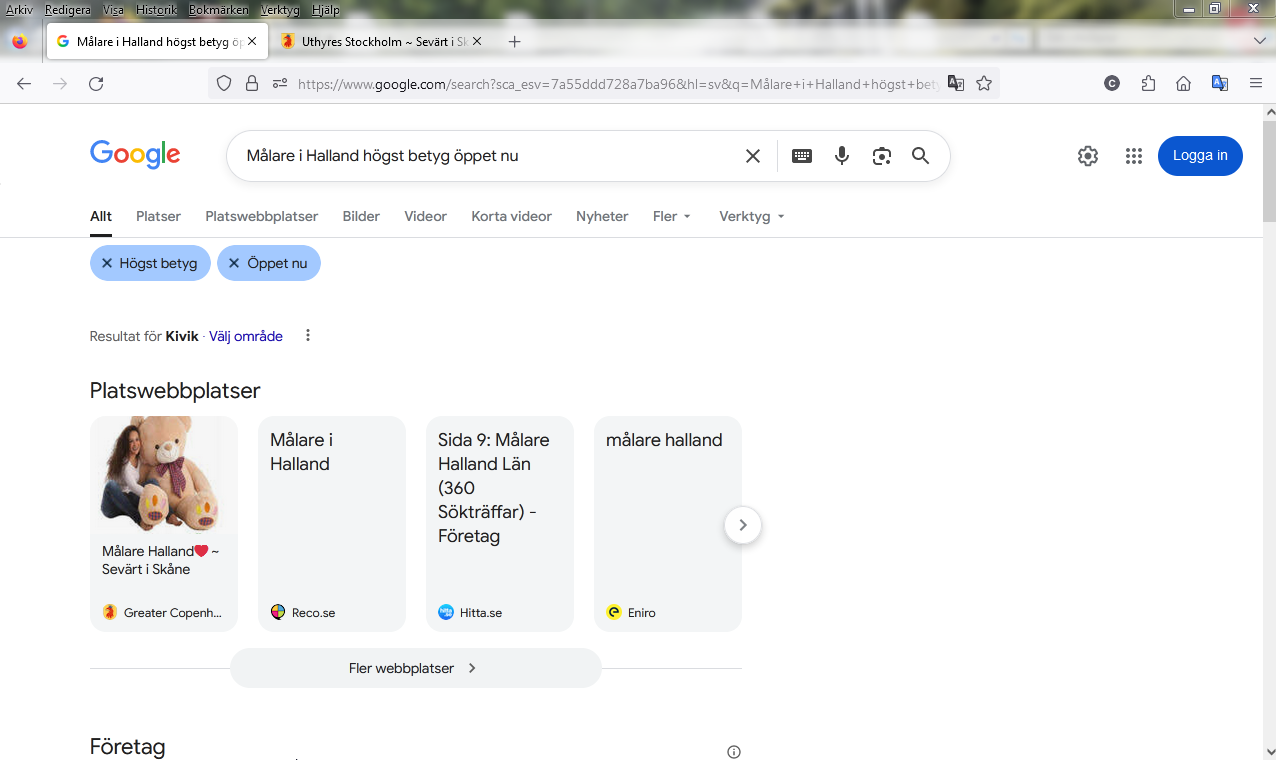
Task: Expand the Verktyg dropdown
Action: click(751, 216)
